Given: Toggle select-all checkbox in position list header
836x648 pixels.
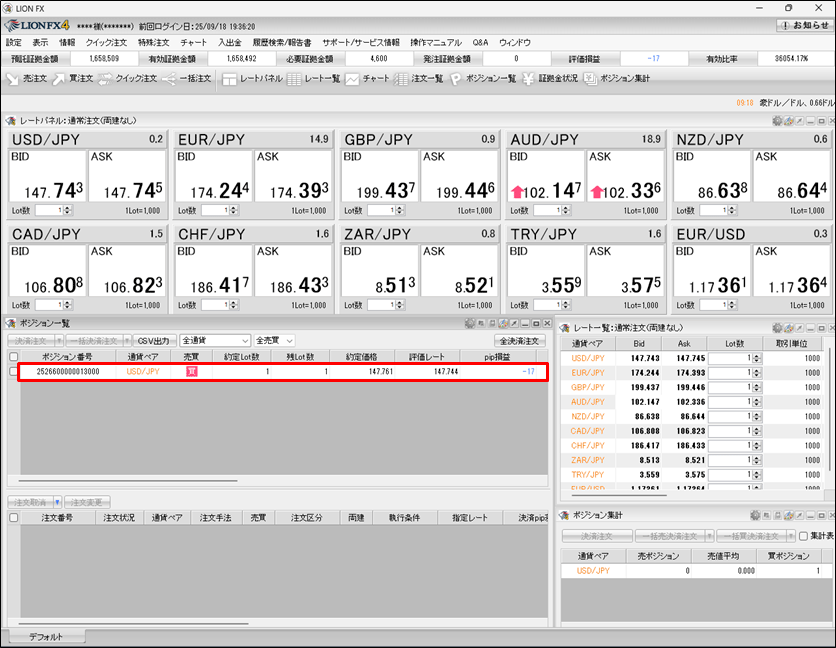Looking at the screenshot, I should [14, 356].
